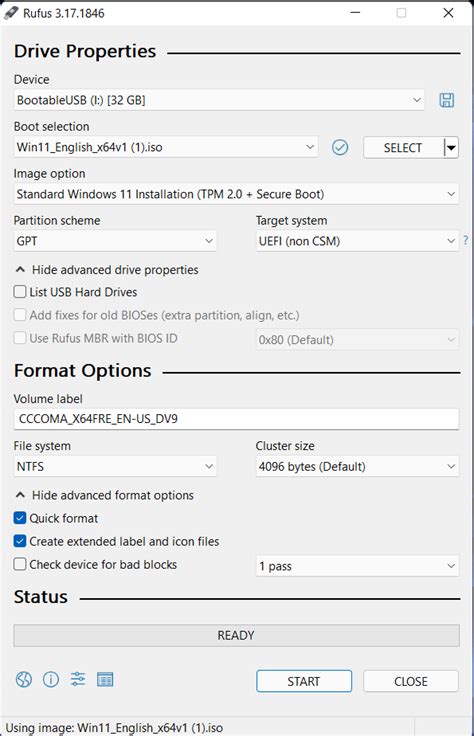Close the Rufus window with X
474x736 pixels.
coord(448,13)
